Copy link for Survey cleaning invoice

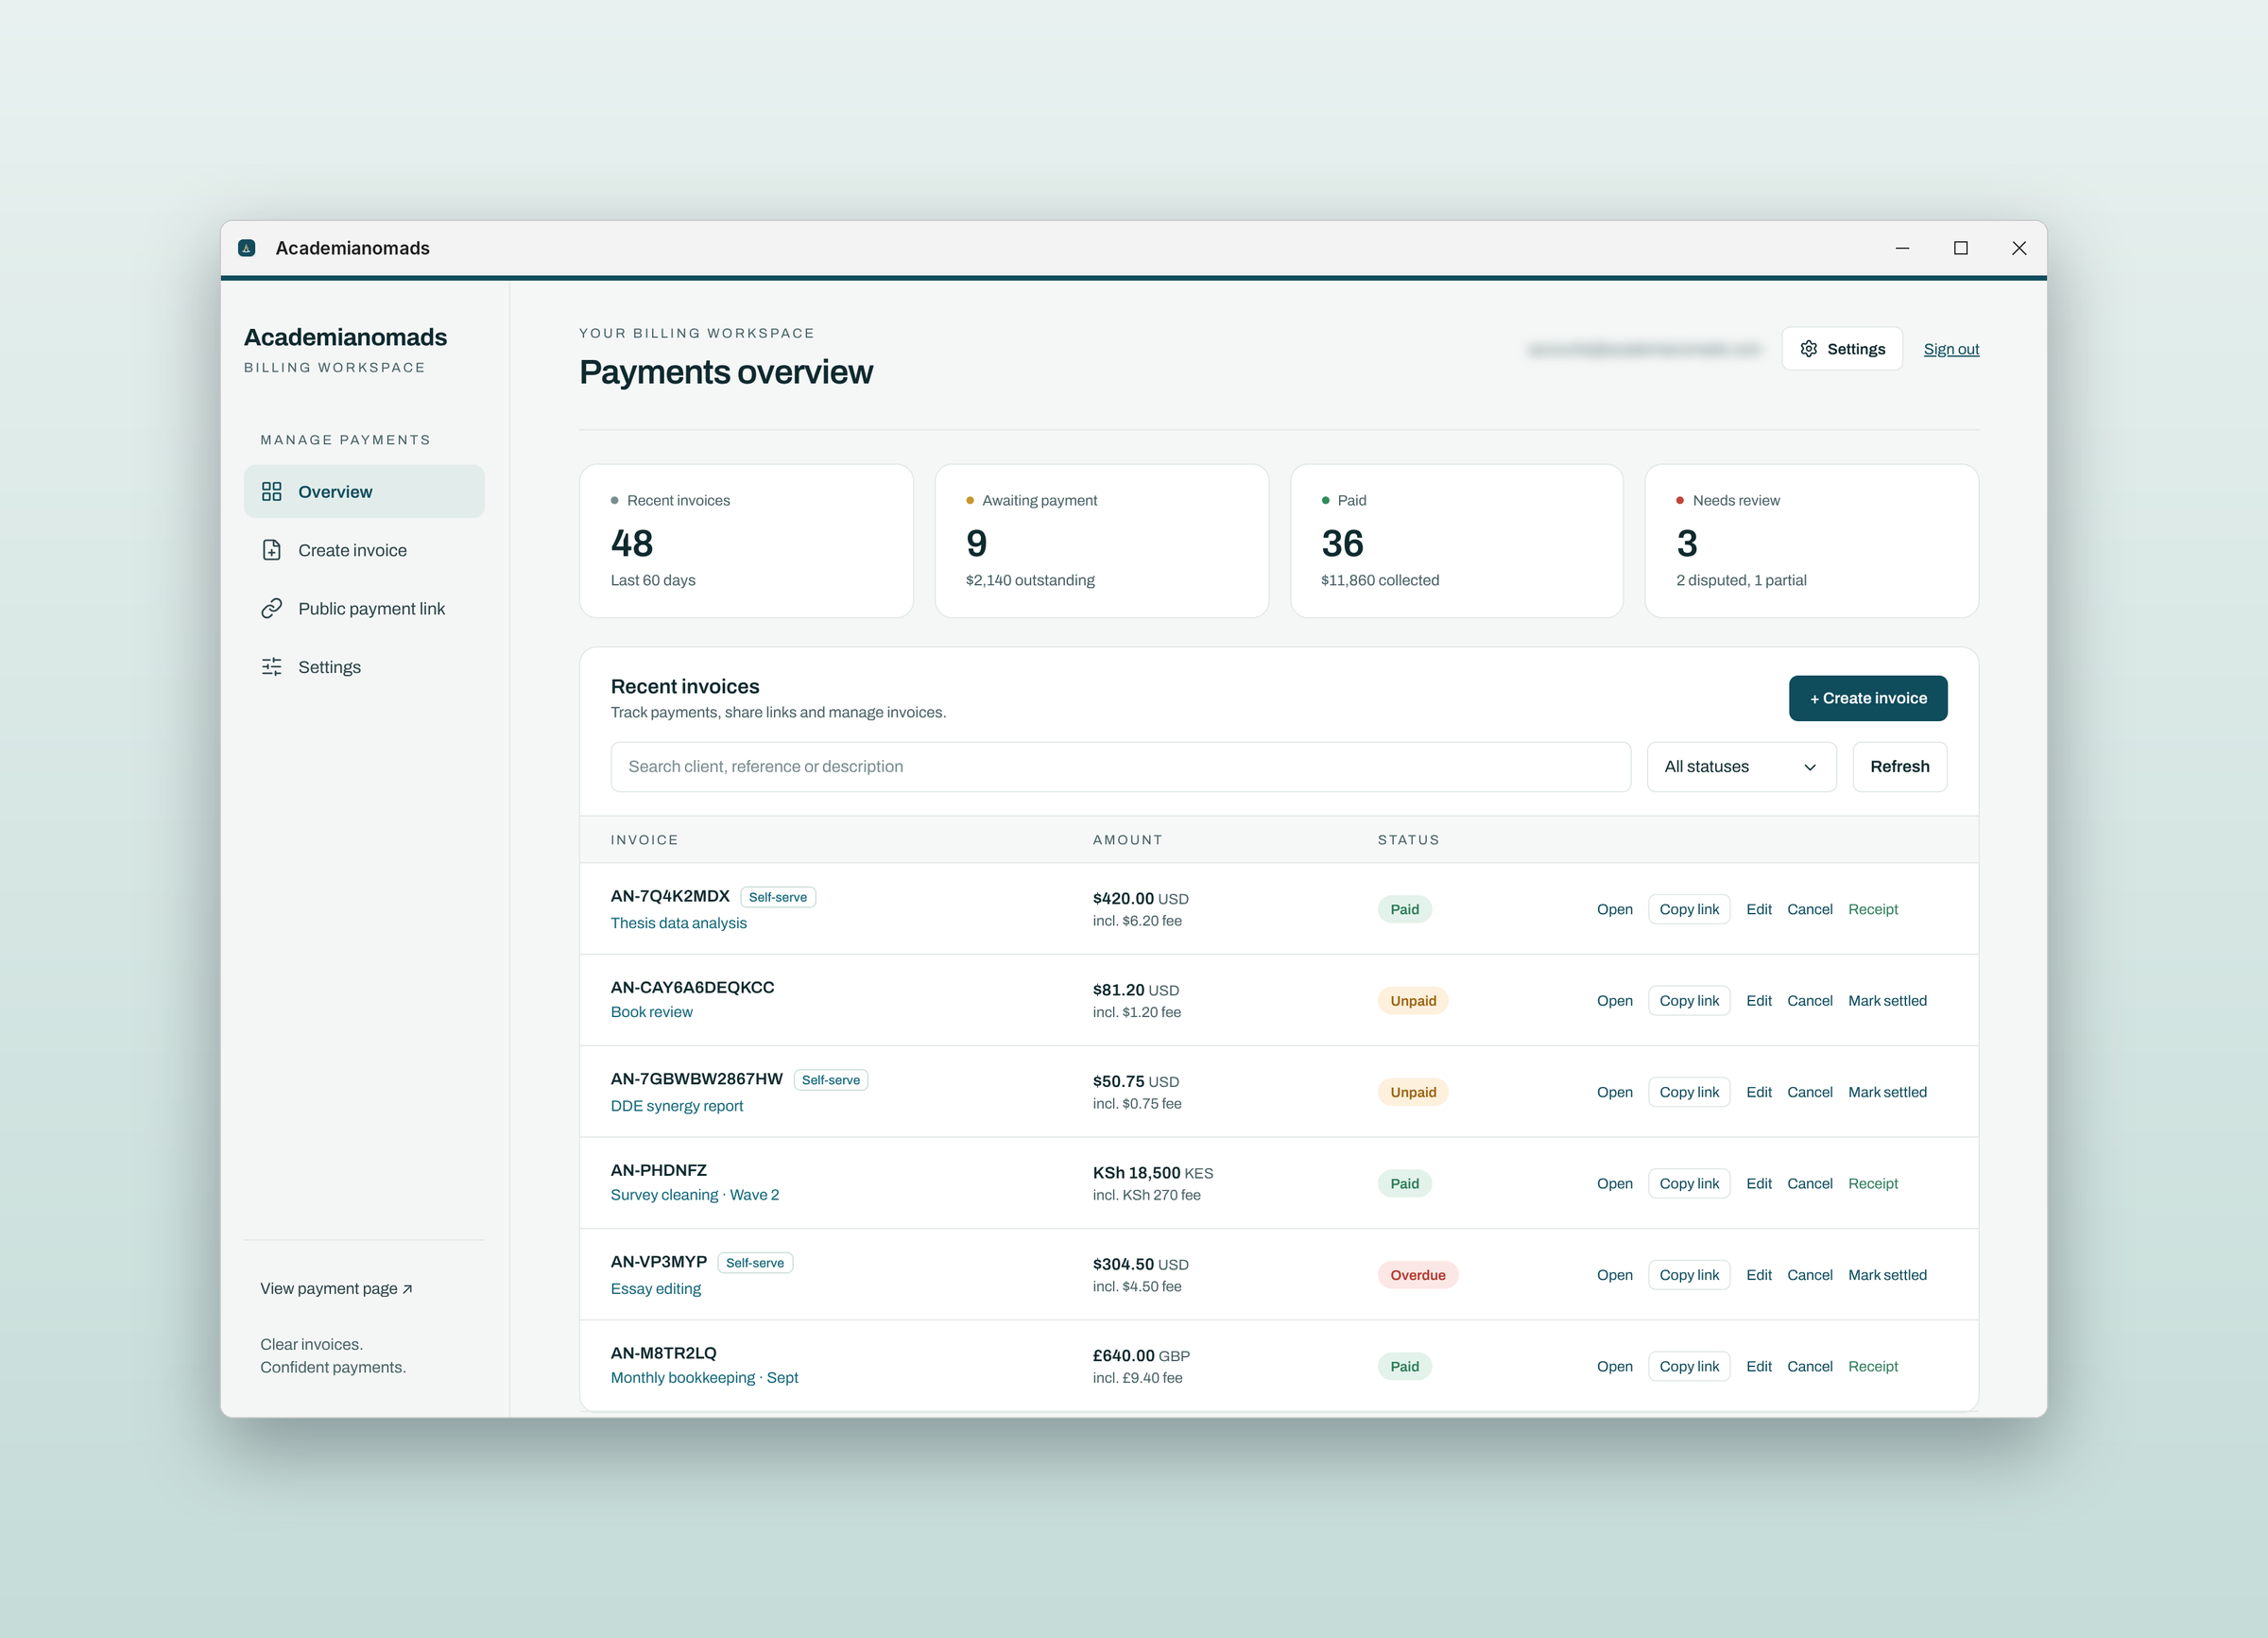pyautogui.click(x=1689, y=1184)
